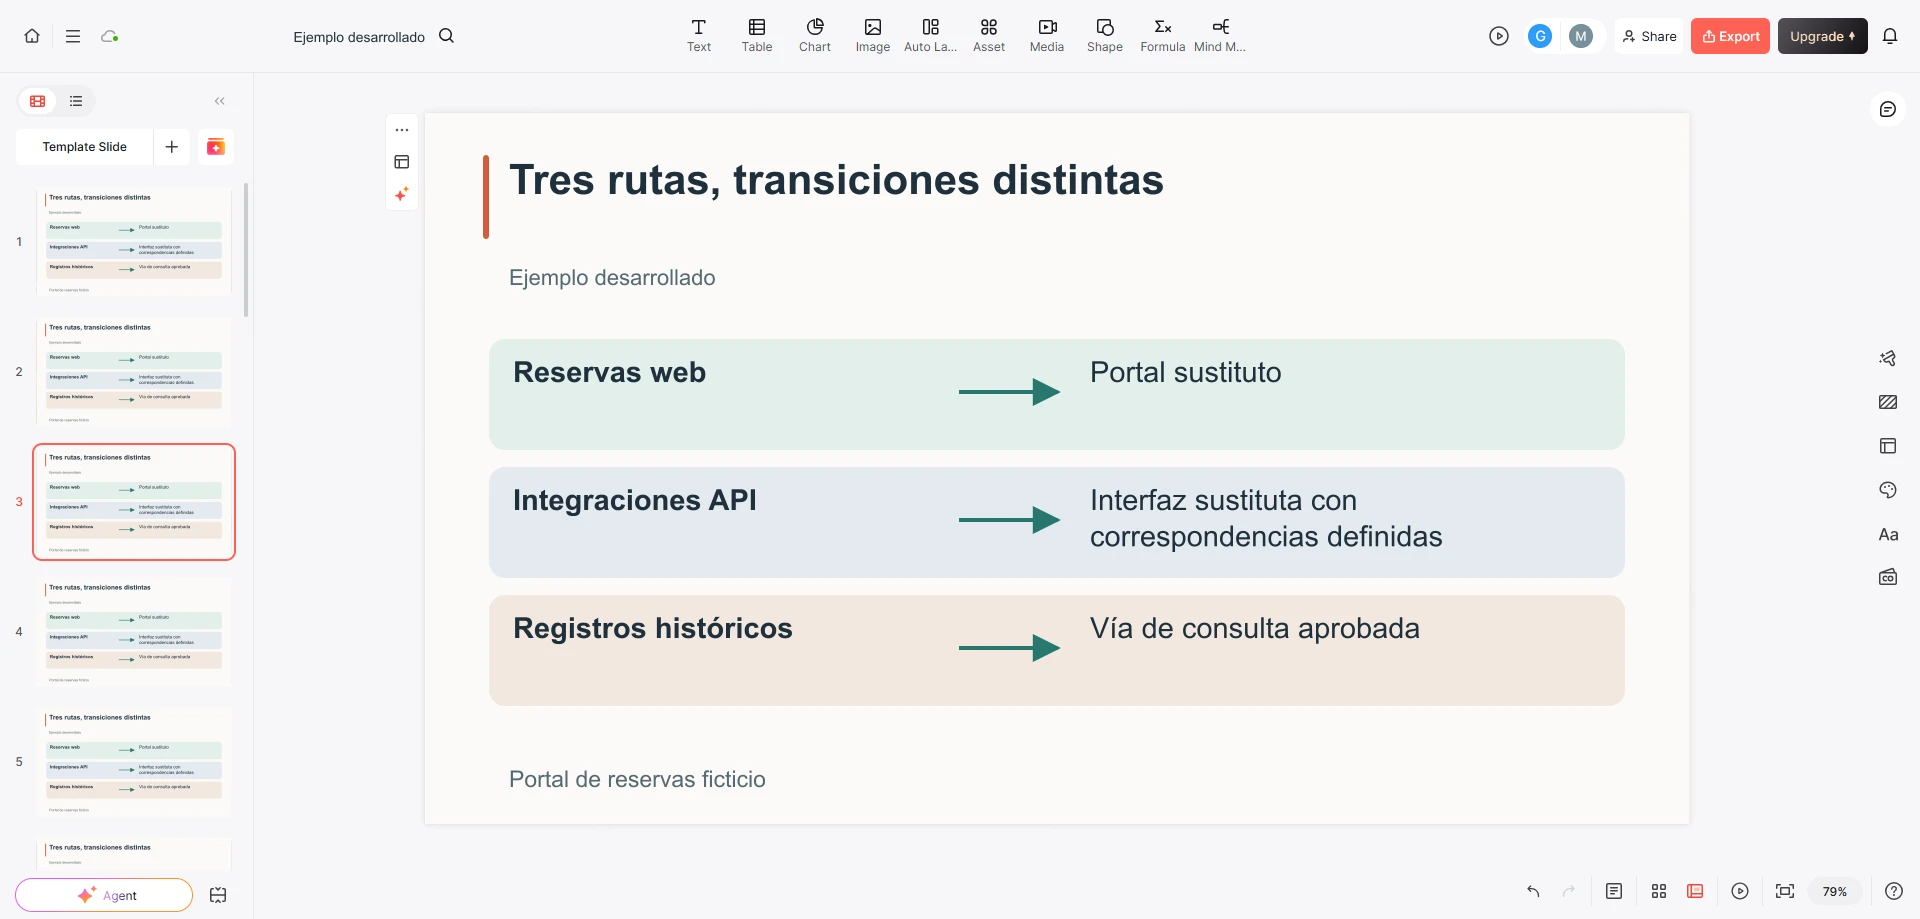This screenshot has height=919, width=1920.
Task: Click the undo arrow
Action: (x=1533, y=891)
